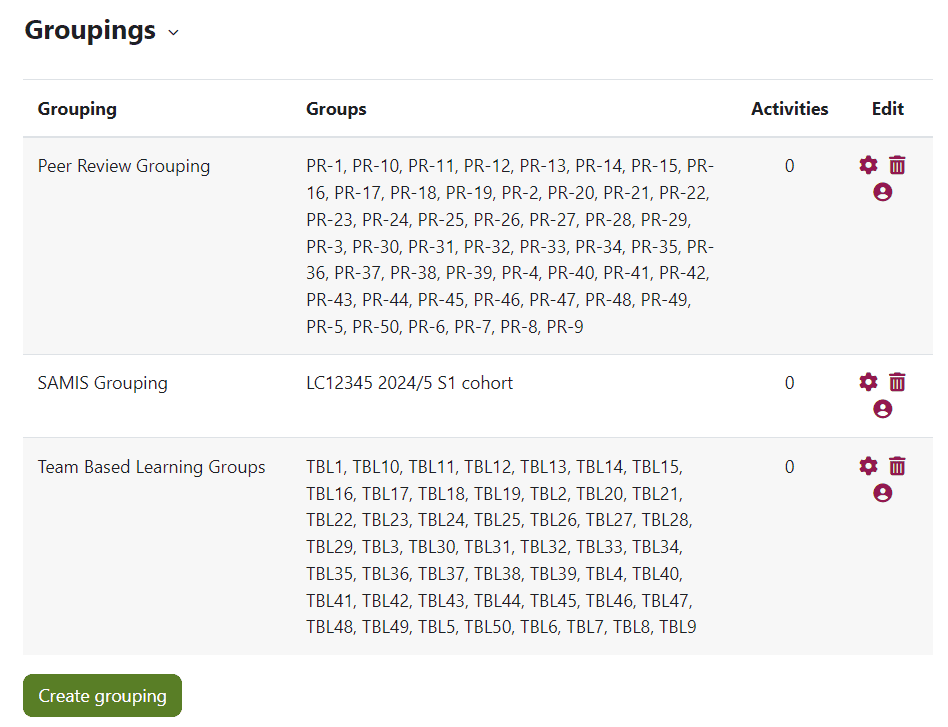The height and width of the screenshot is (727, 948).
Task: Click the Activities column header
Action: 789,109
